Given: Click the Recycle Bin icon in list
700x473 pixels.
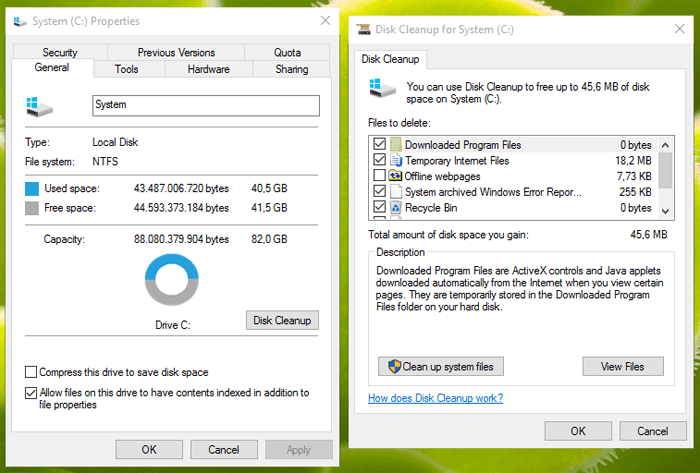Looking at the screenshot, I should pyautogui.click(x=396, y=207).
